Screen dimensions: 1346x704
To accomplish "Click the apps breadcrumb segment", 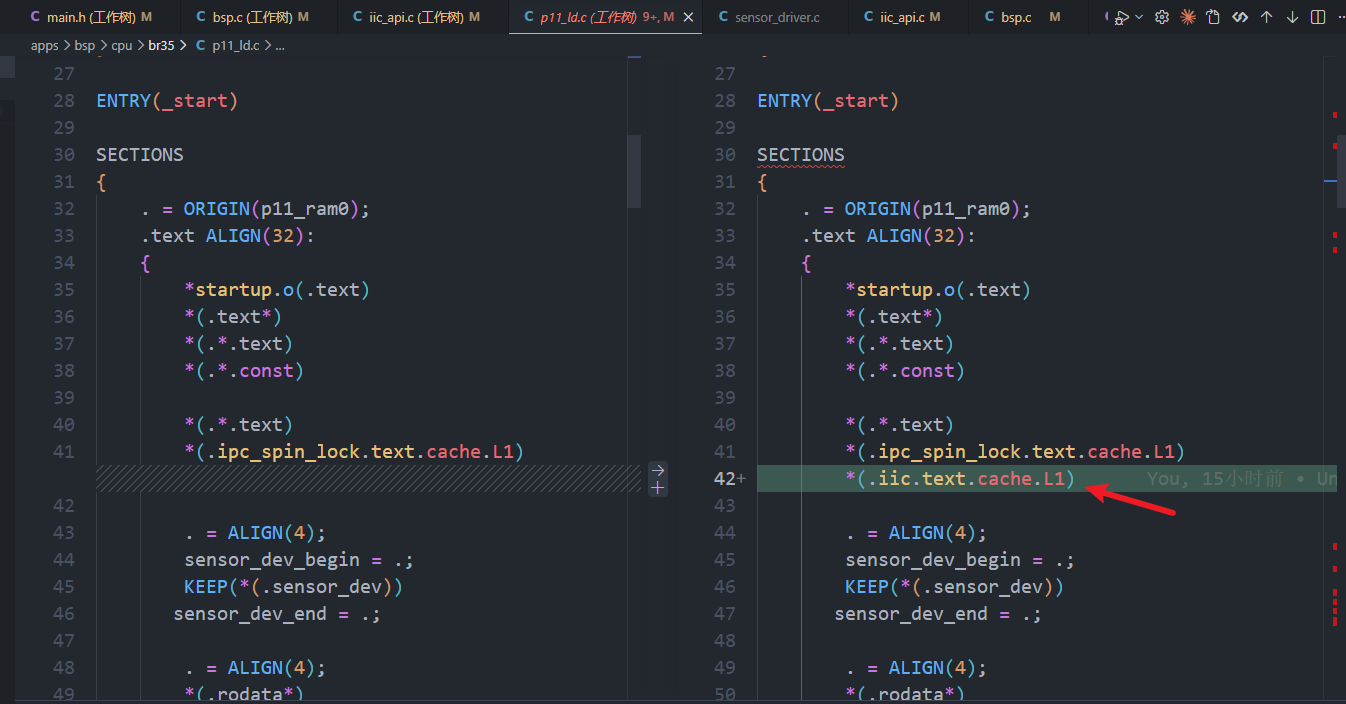I will click(45, 46).
